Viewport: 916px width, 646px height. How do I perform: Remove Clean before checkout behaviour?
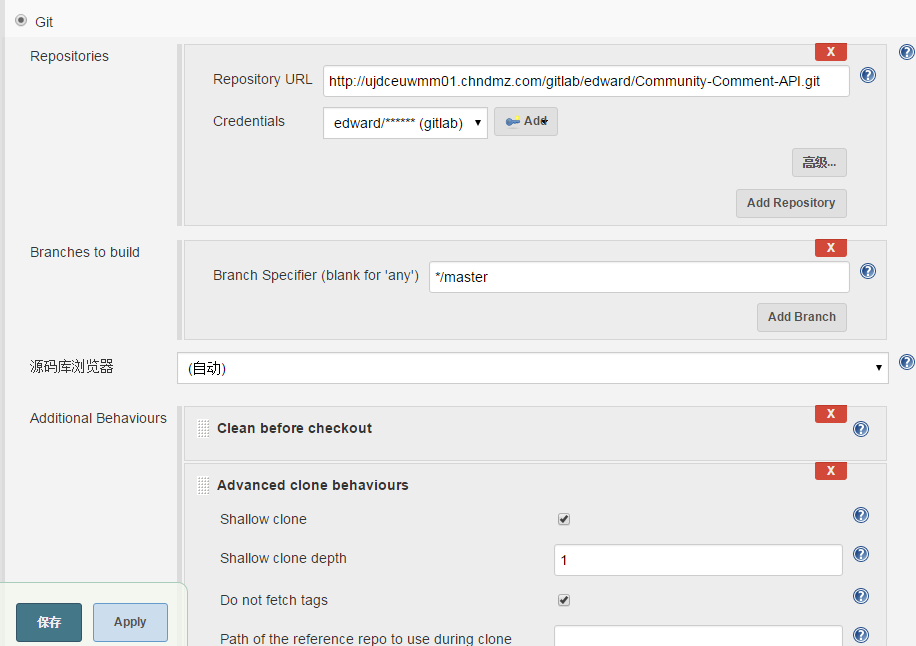tap(830, 414)
